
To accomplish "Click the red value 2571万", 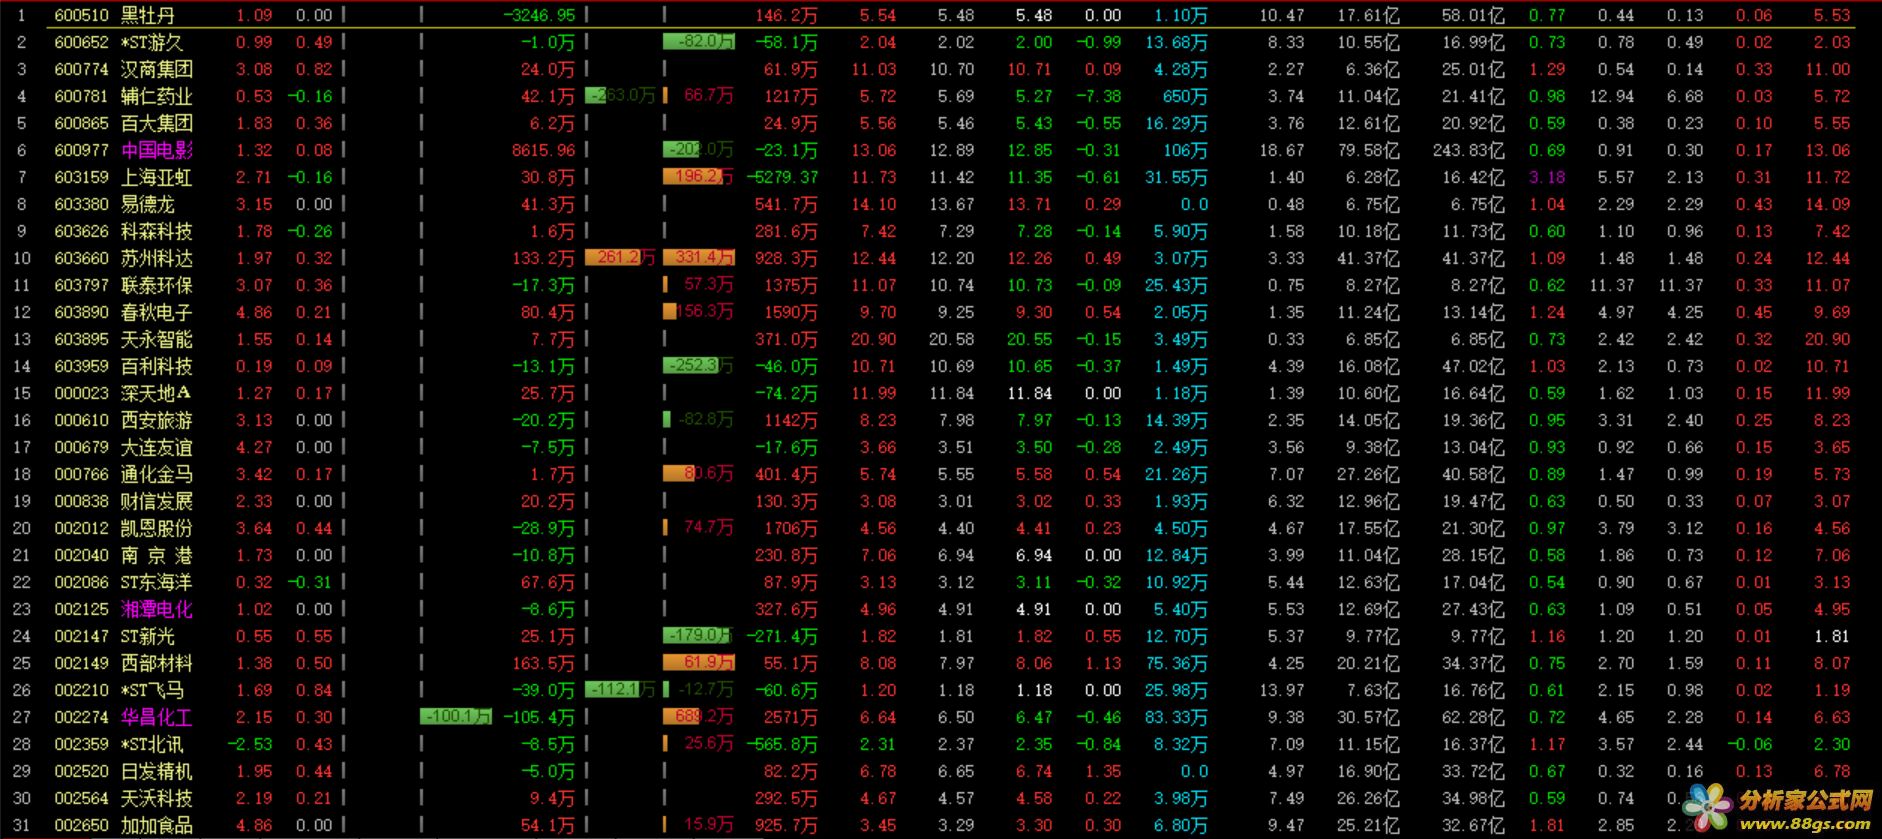I will (790, 717).
